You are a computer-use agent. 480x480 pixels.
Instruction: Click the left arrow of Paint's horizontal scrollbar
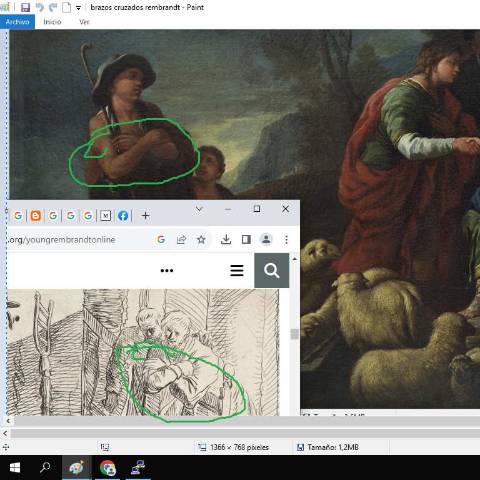(x=5, y=434)
